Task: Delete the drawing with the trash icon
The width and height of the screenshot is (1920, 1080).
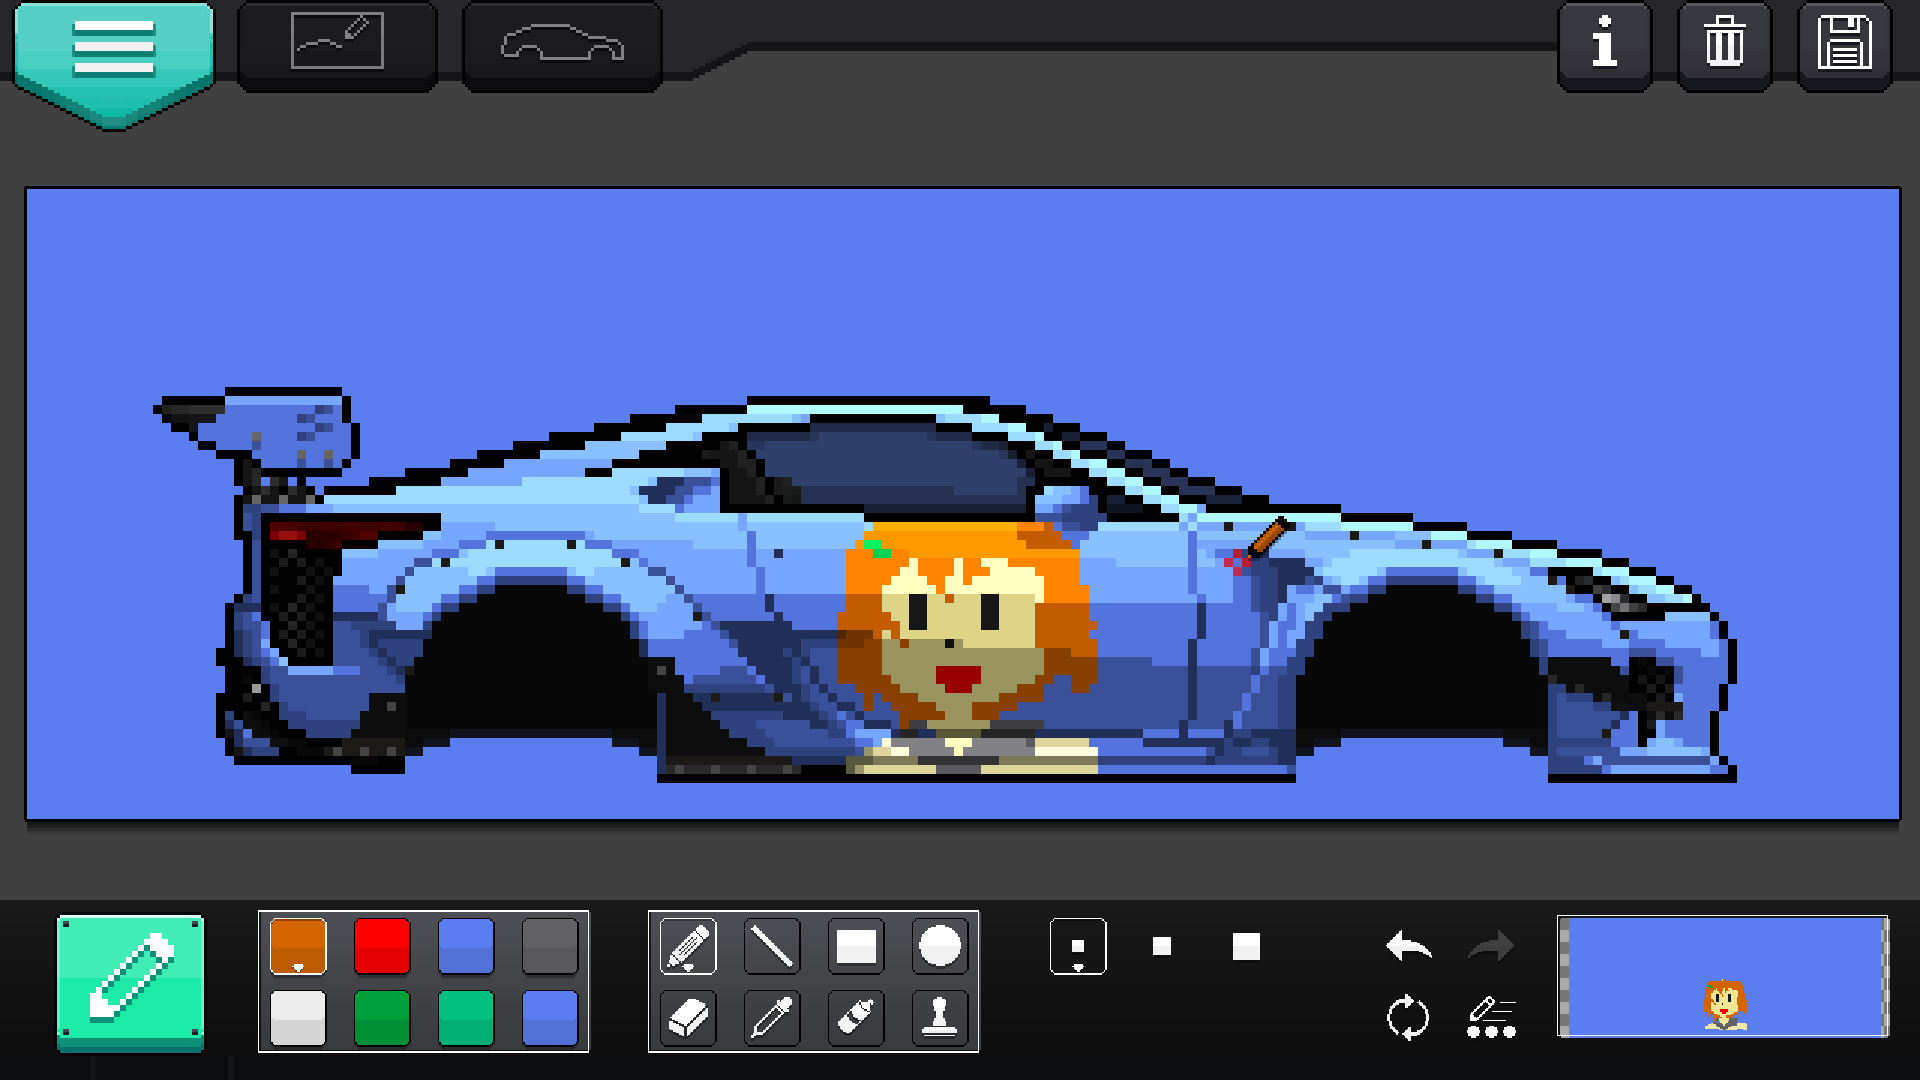Action: point(1724,45)
